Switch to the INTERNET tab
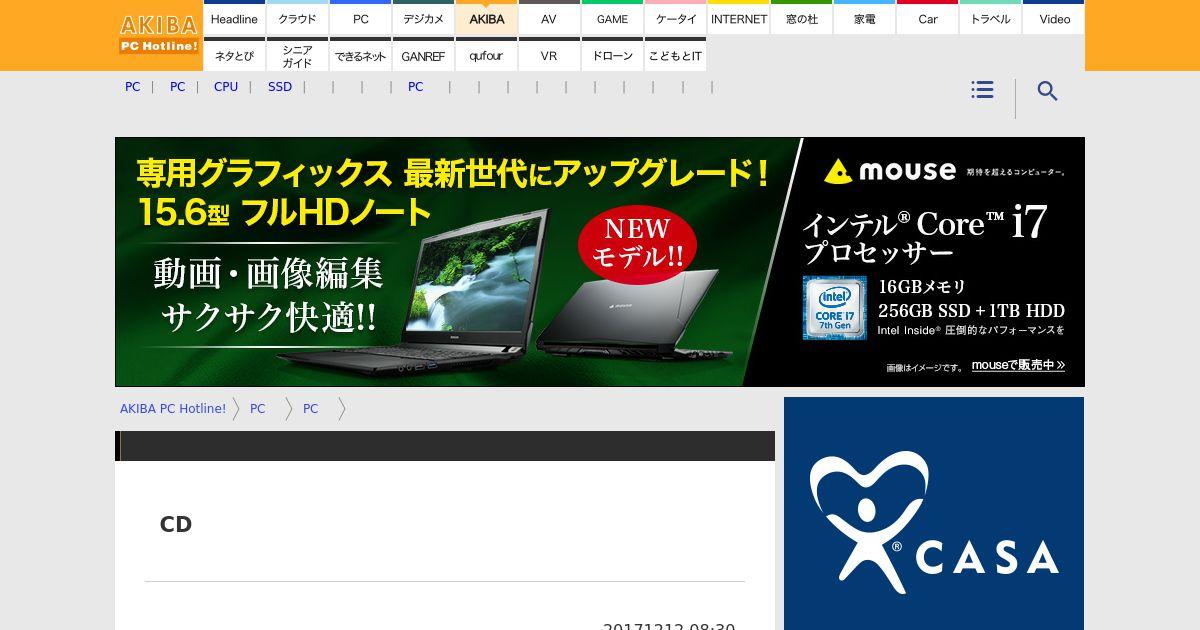The height and width of the screenshot is (630, 1200). coord(739,19)
